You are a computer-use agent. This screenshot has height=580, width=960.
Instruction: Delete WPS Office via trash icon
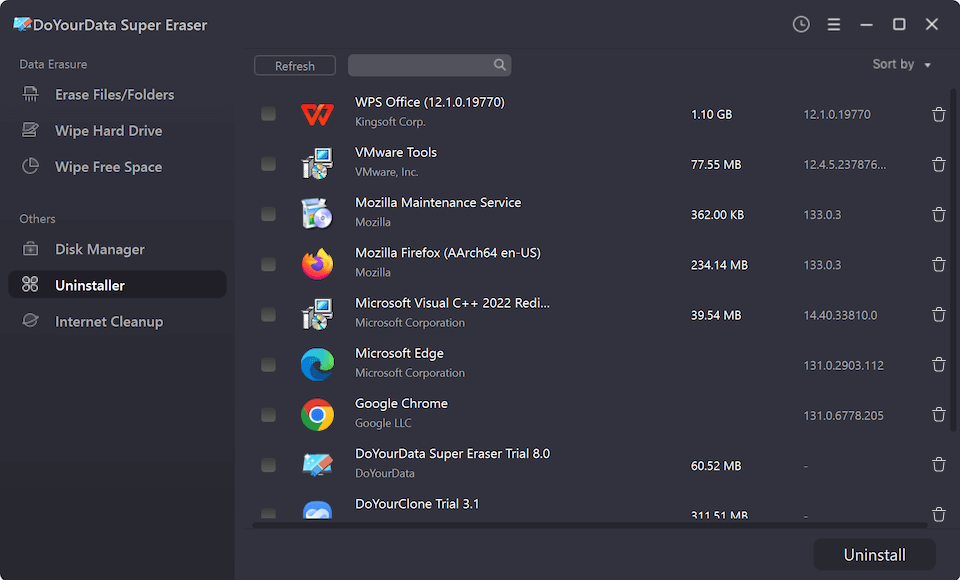pos(939,115)
